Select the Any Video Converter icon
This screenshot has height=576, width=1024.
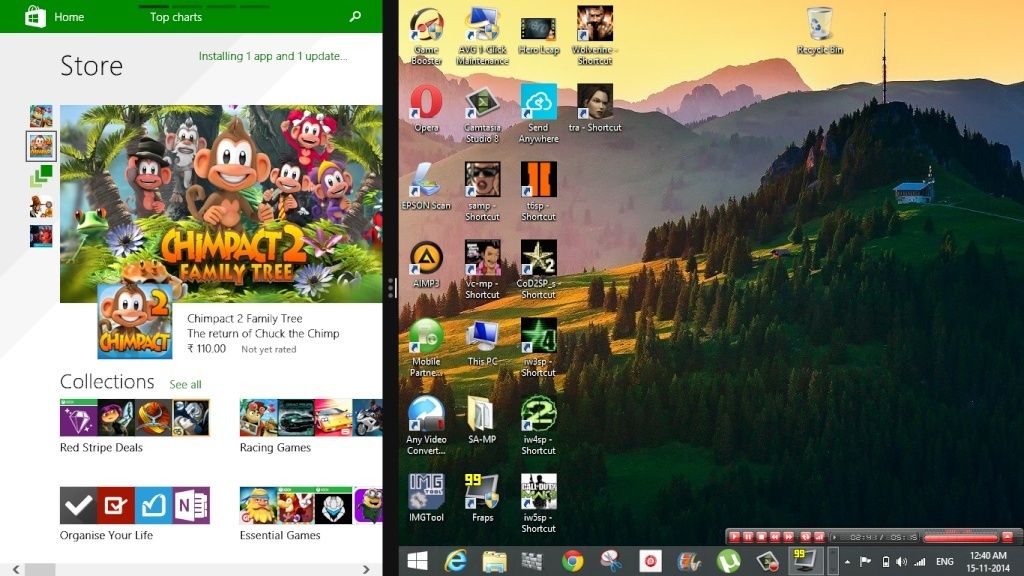coord(426,425)
